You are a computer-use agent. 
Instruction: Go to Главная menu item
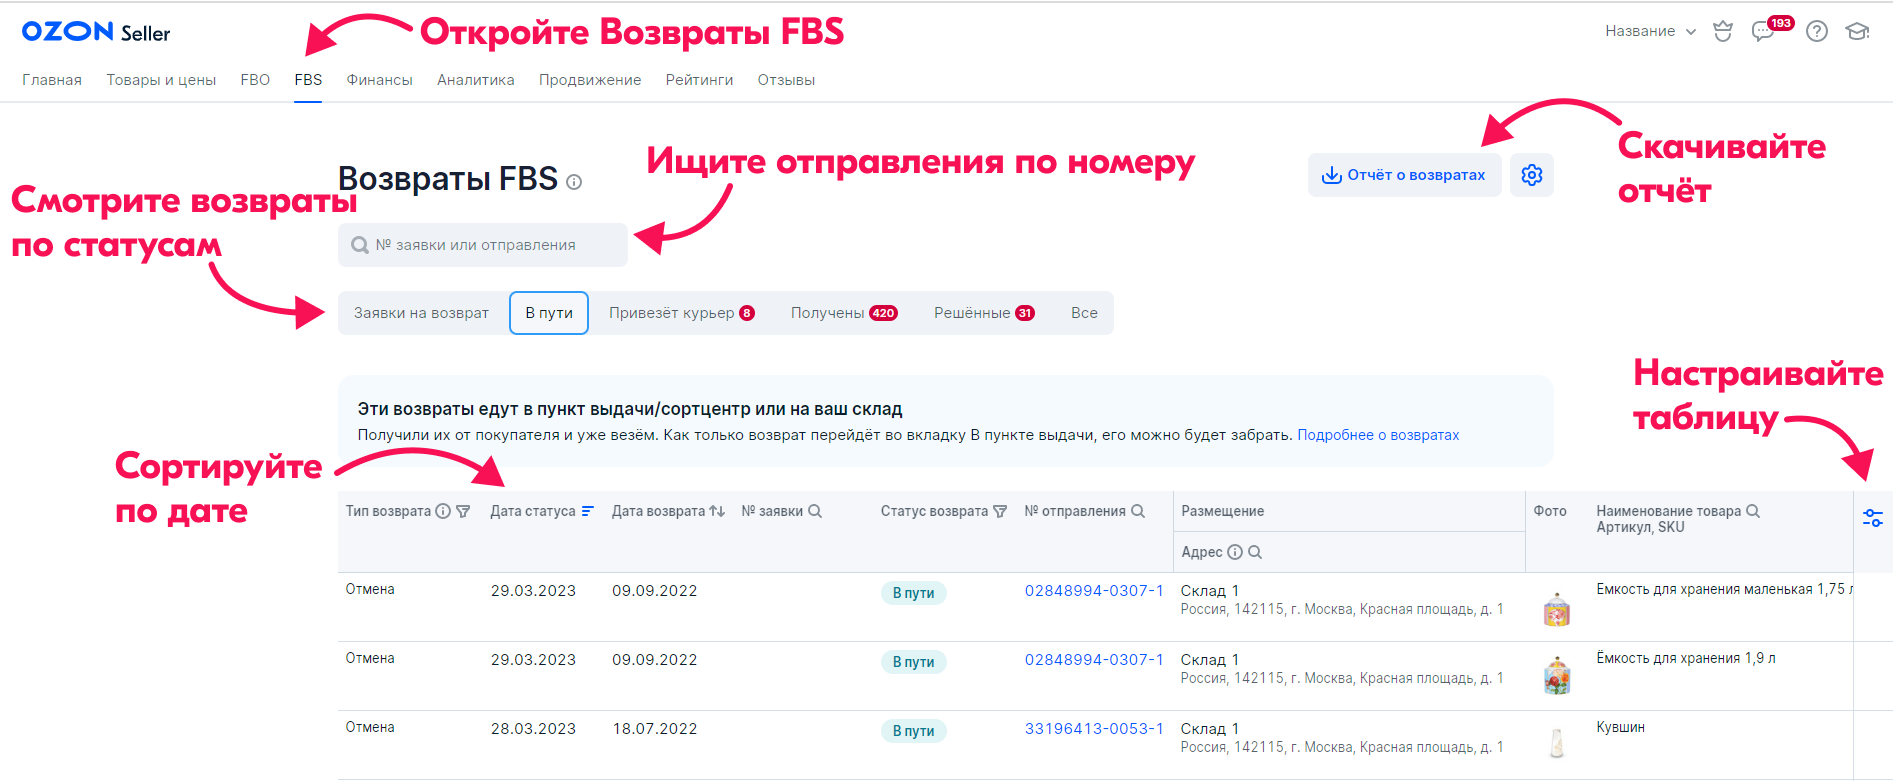52,80
